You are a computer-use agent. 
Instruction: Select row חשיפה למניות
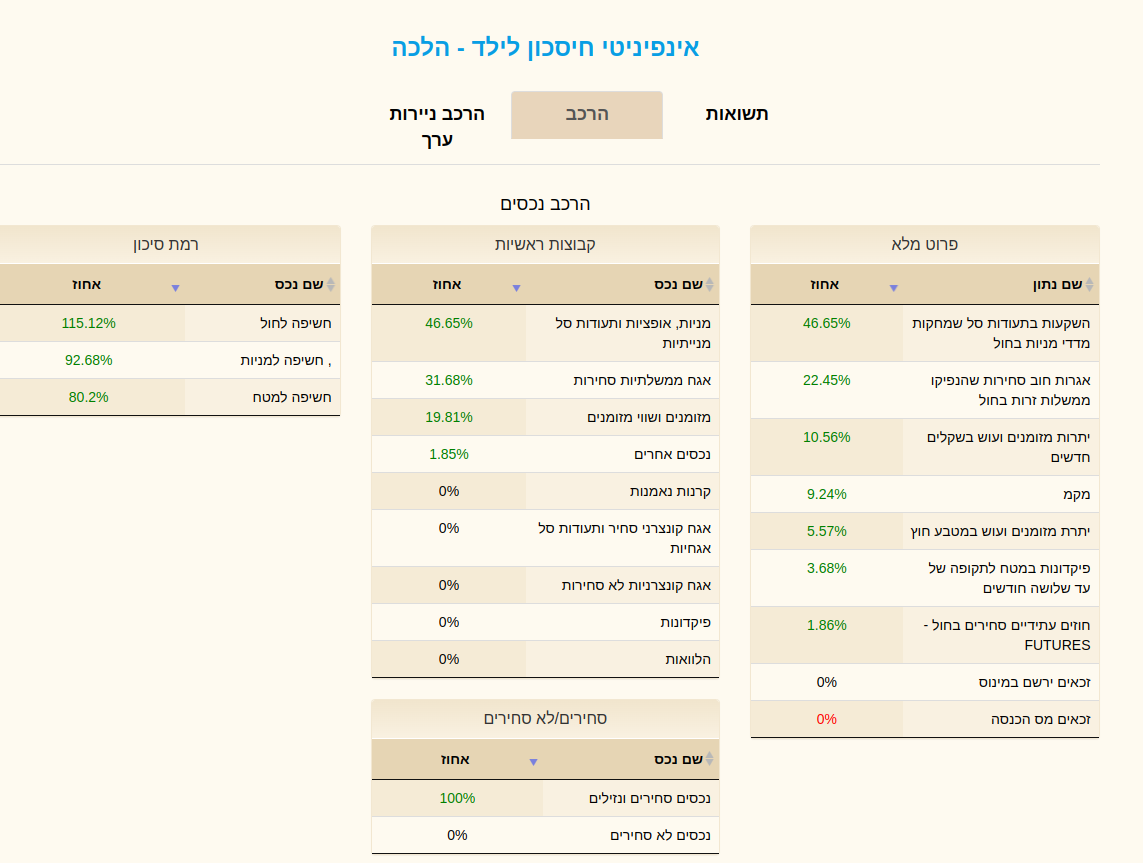point(170,360)
